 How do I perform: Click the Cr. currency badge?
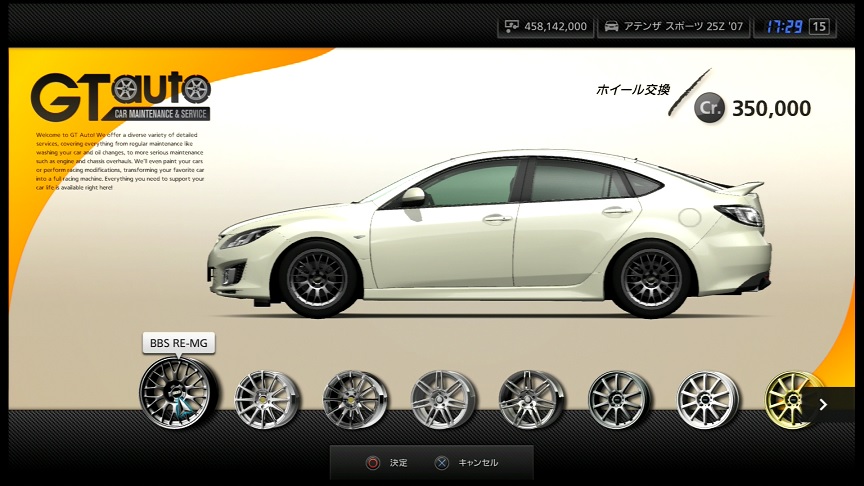click(x=709, y=108)
